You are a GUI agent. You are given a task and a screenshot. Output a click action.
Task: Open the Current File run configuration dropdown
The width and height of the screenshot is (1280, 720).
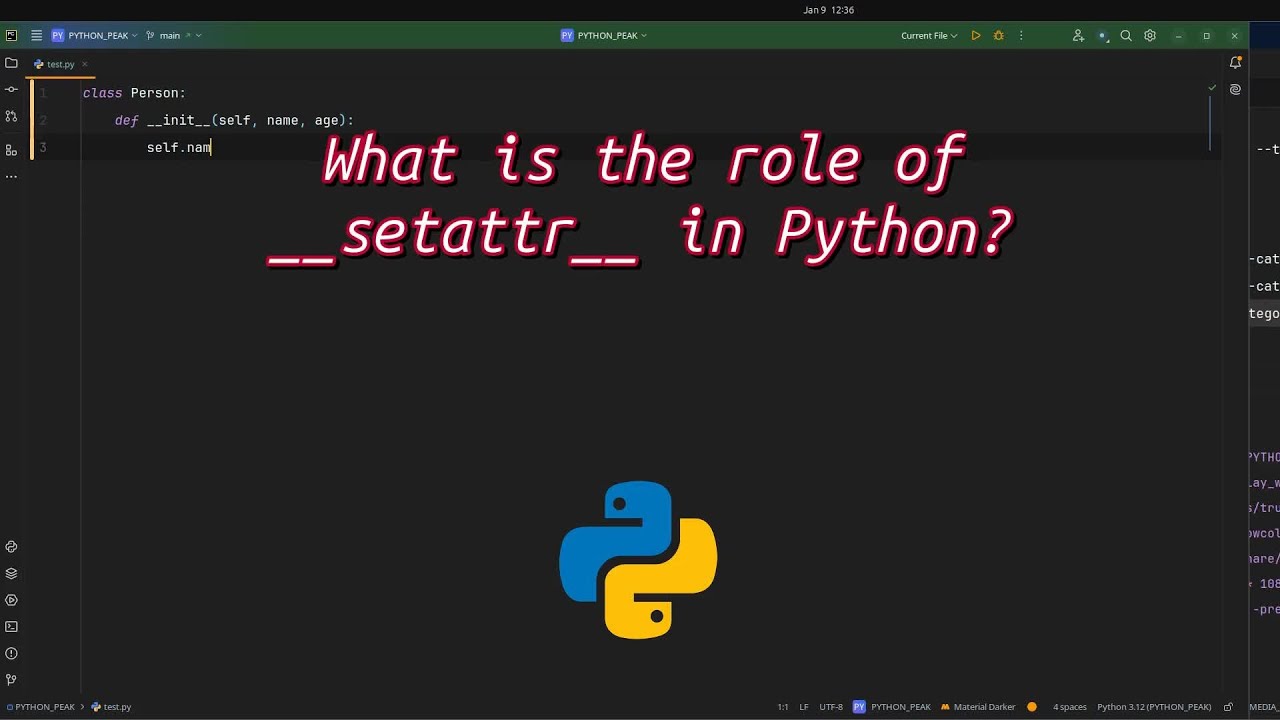tap(929, 35)
